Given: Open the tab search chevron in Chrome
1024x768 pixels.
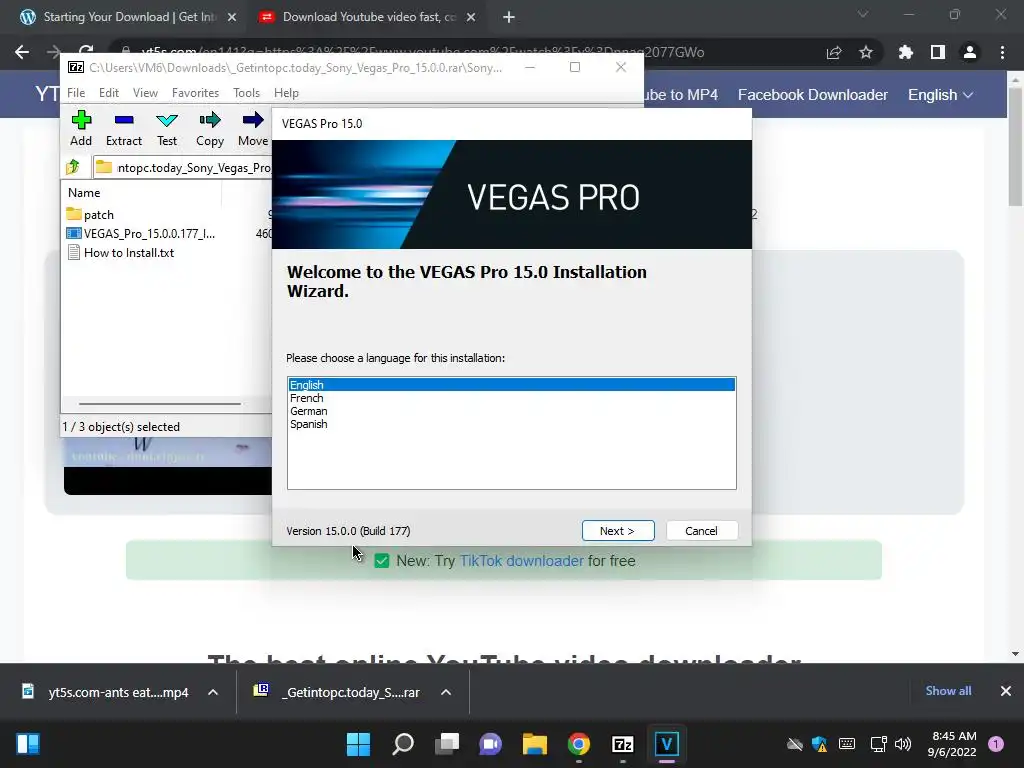Looking at the screenshot, I should (x=863, y=14).
